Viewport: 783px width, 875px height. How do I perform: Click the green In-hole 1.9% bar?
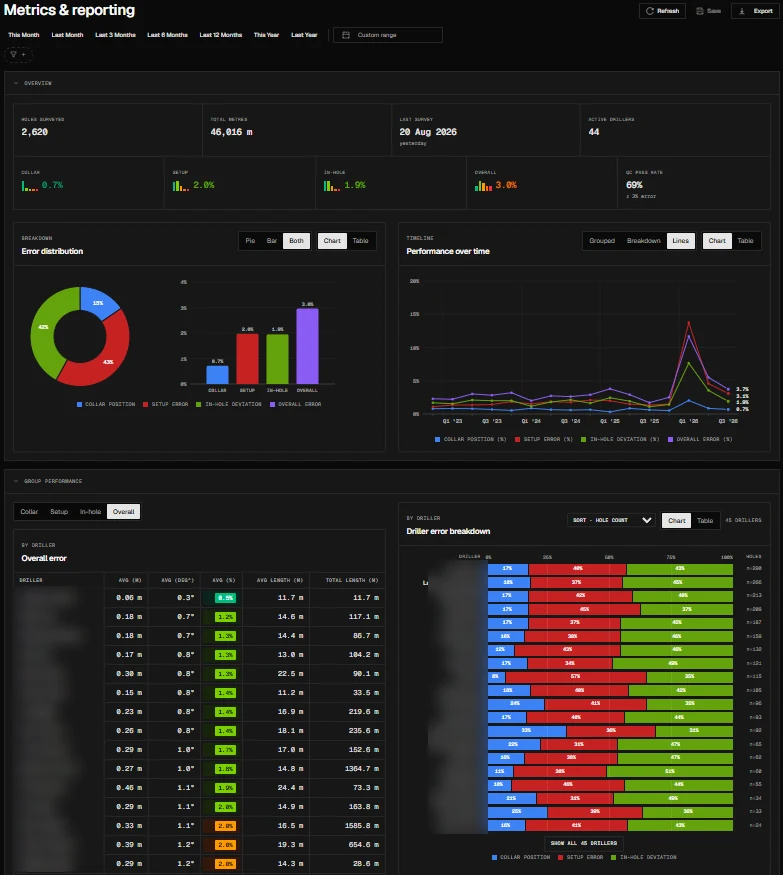[x=277, y=359]
